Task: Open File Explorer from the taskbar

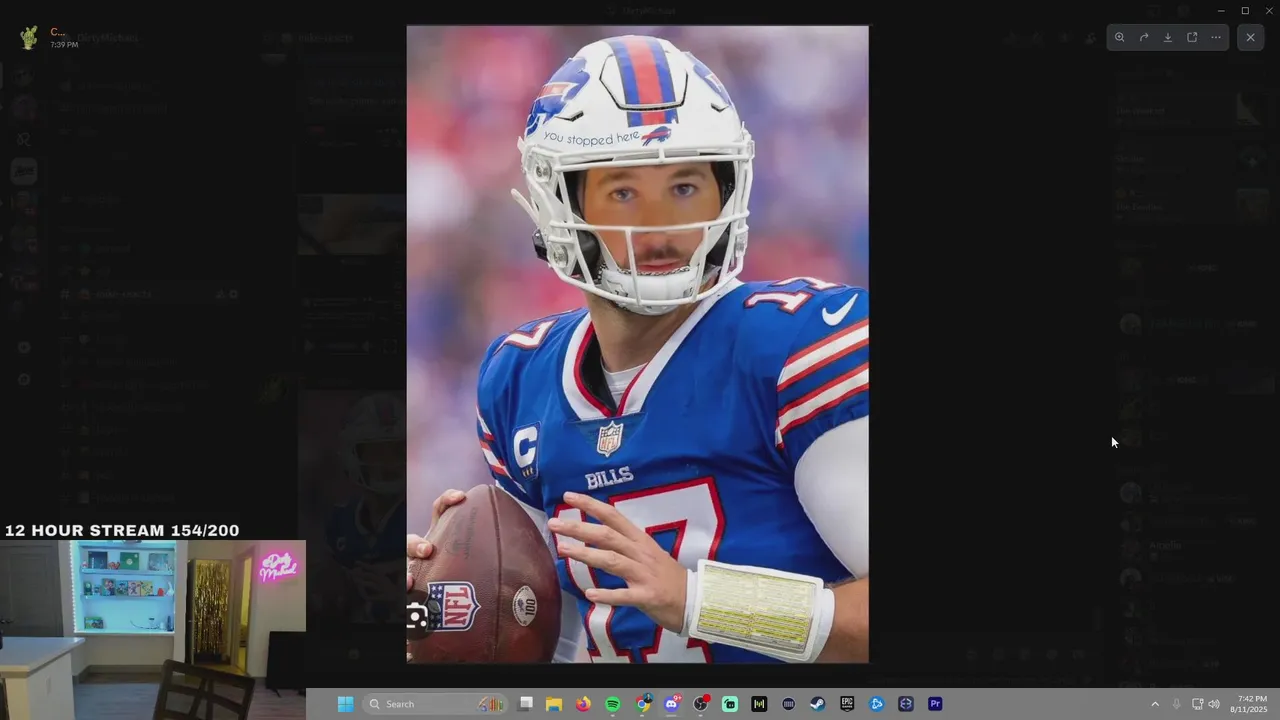Action: (x=554, y=704)
